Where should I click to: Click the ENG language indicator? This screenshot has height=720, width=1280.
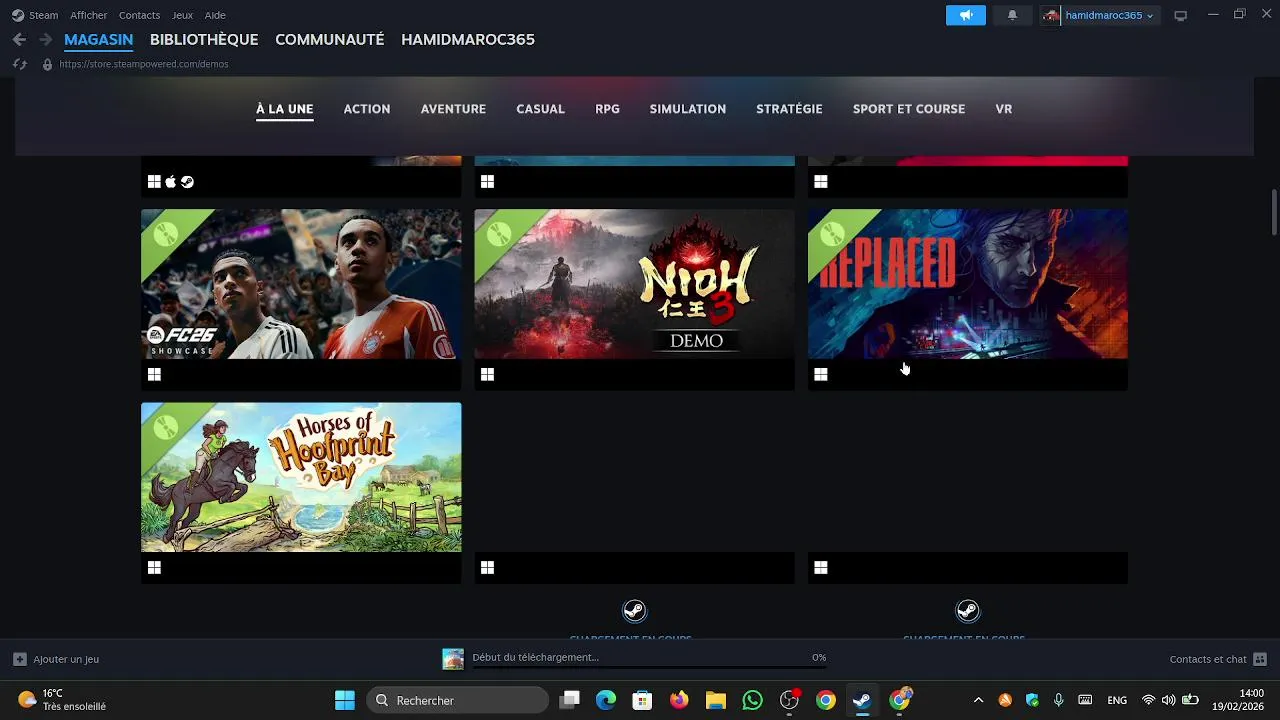(1117, 700)
